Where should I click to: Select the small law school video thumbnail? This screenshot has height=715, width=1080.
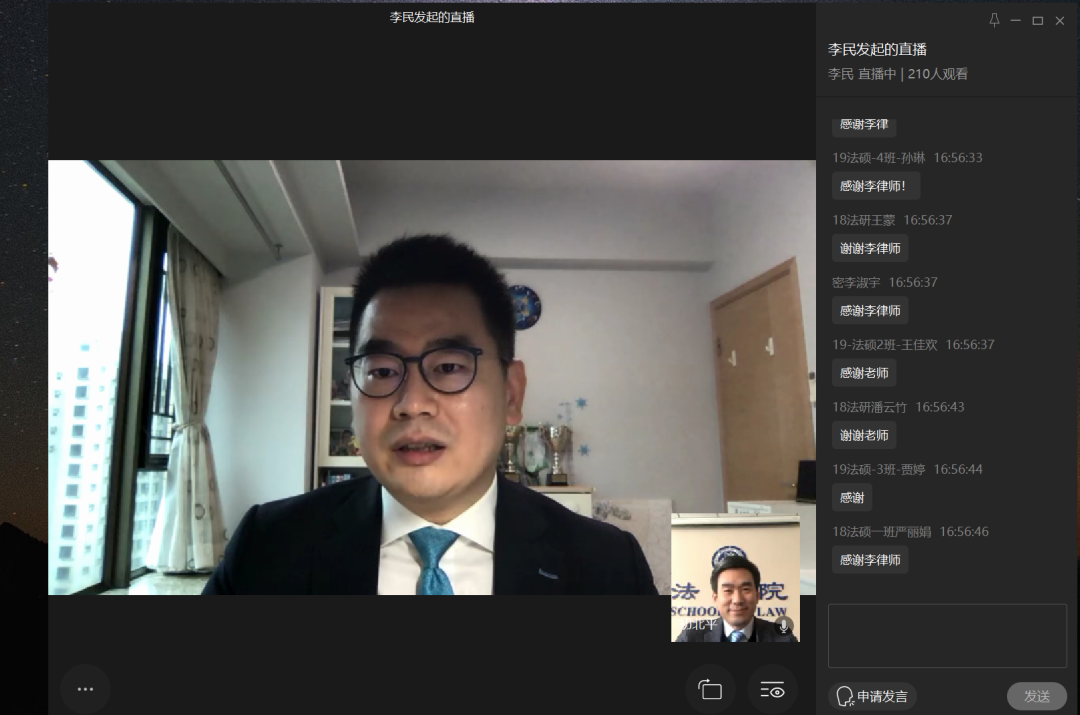[735, 578]
